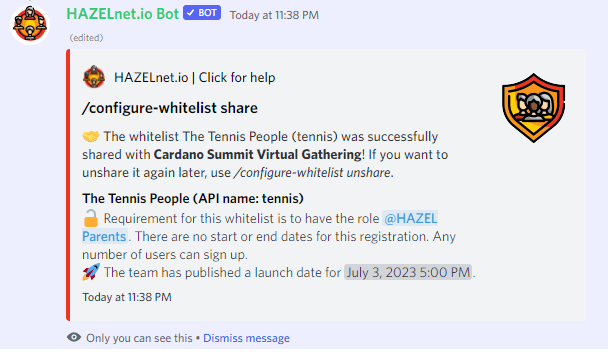Click the 'The Tennis People (API name: tennis)' heading
608x362 pixels.
pos(193,198)
